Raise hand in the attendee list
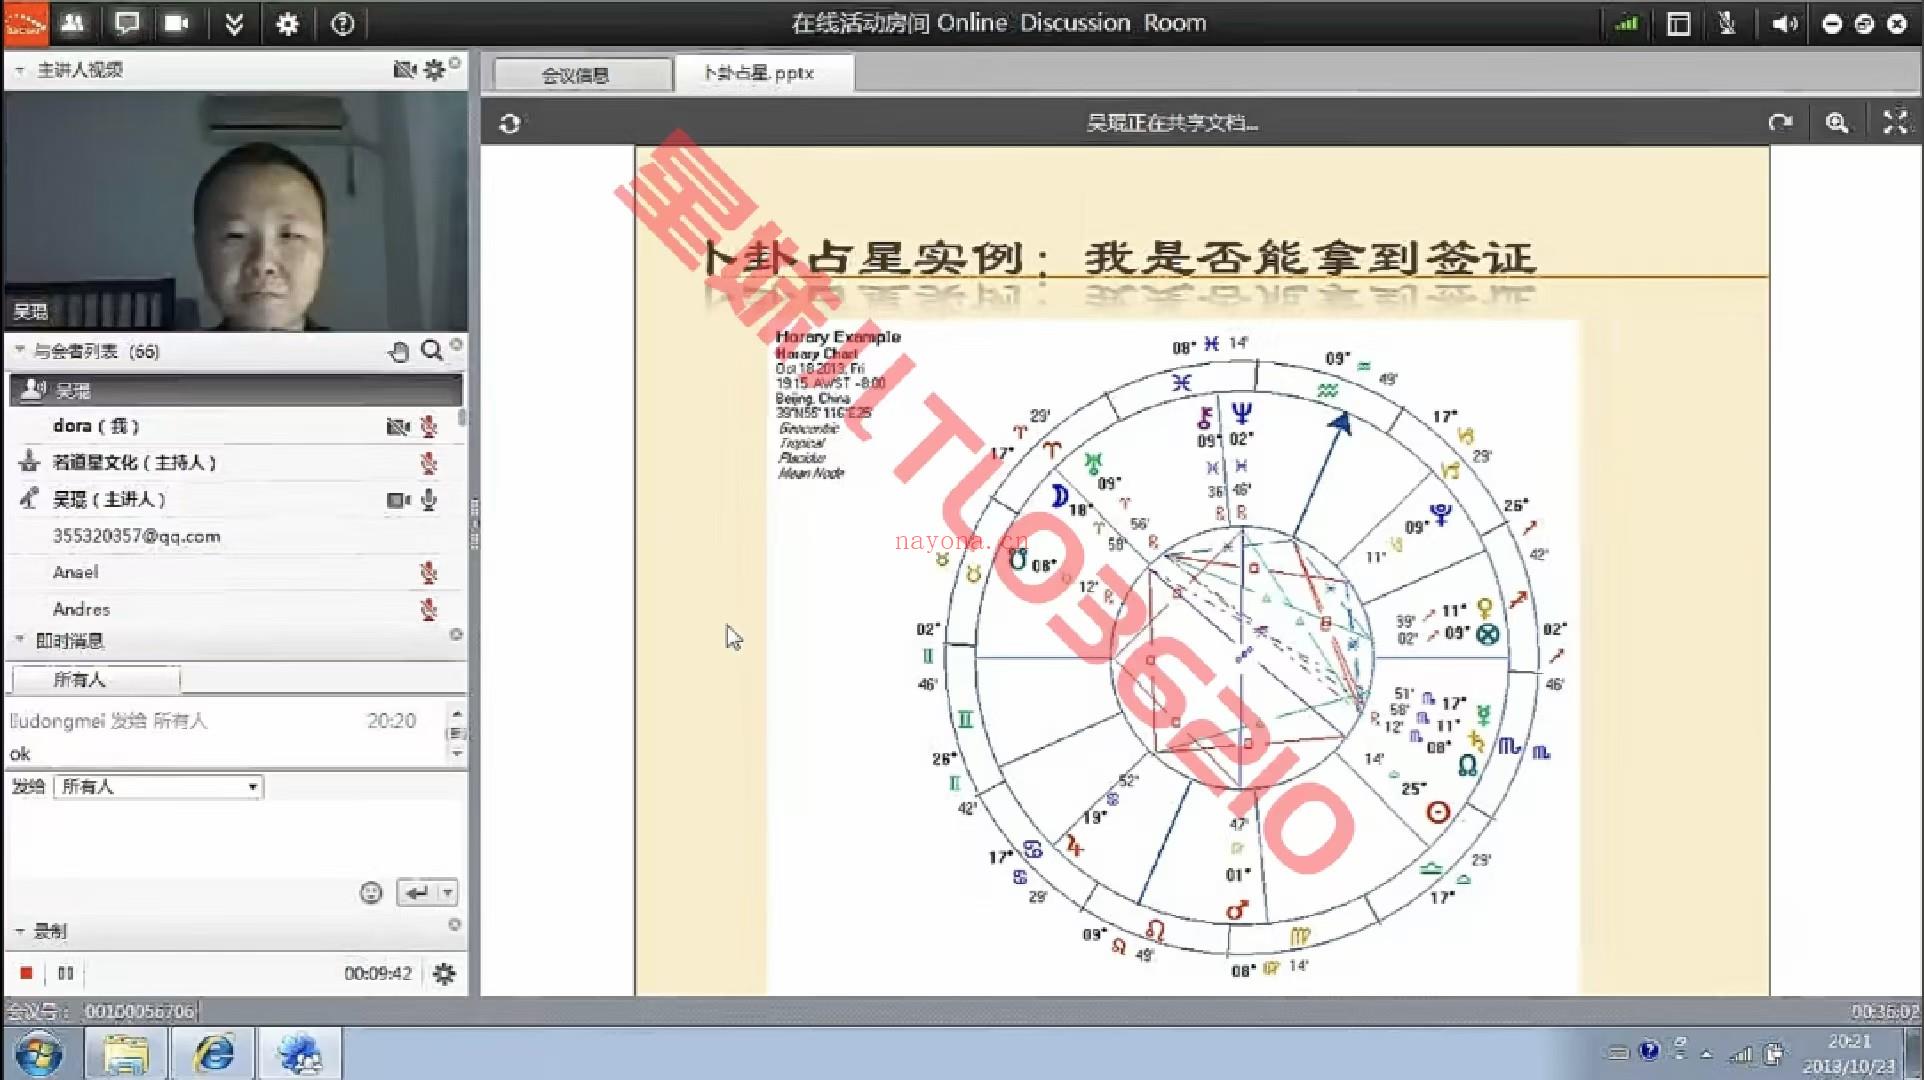Image resolution: width=1924 pixels, height=1080 pixels. tap(398, 351)
